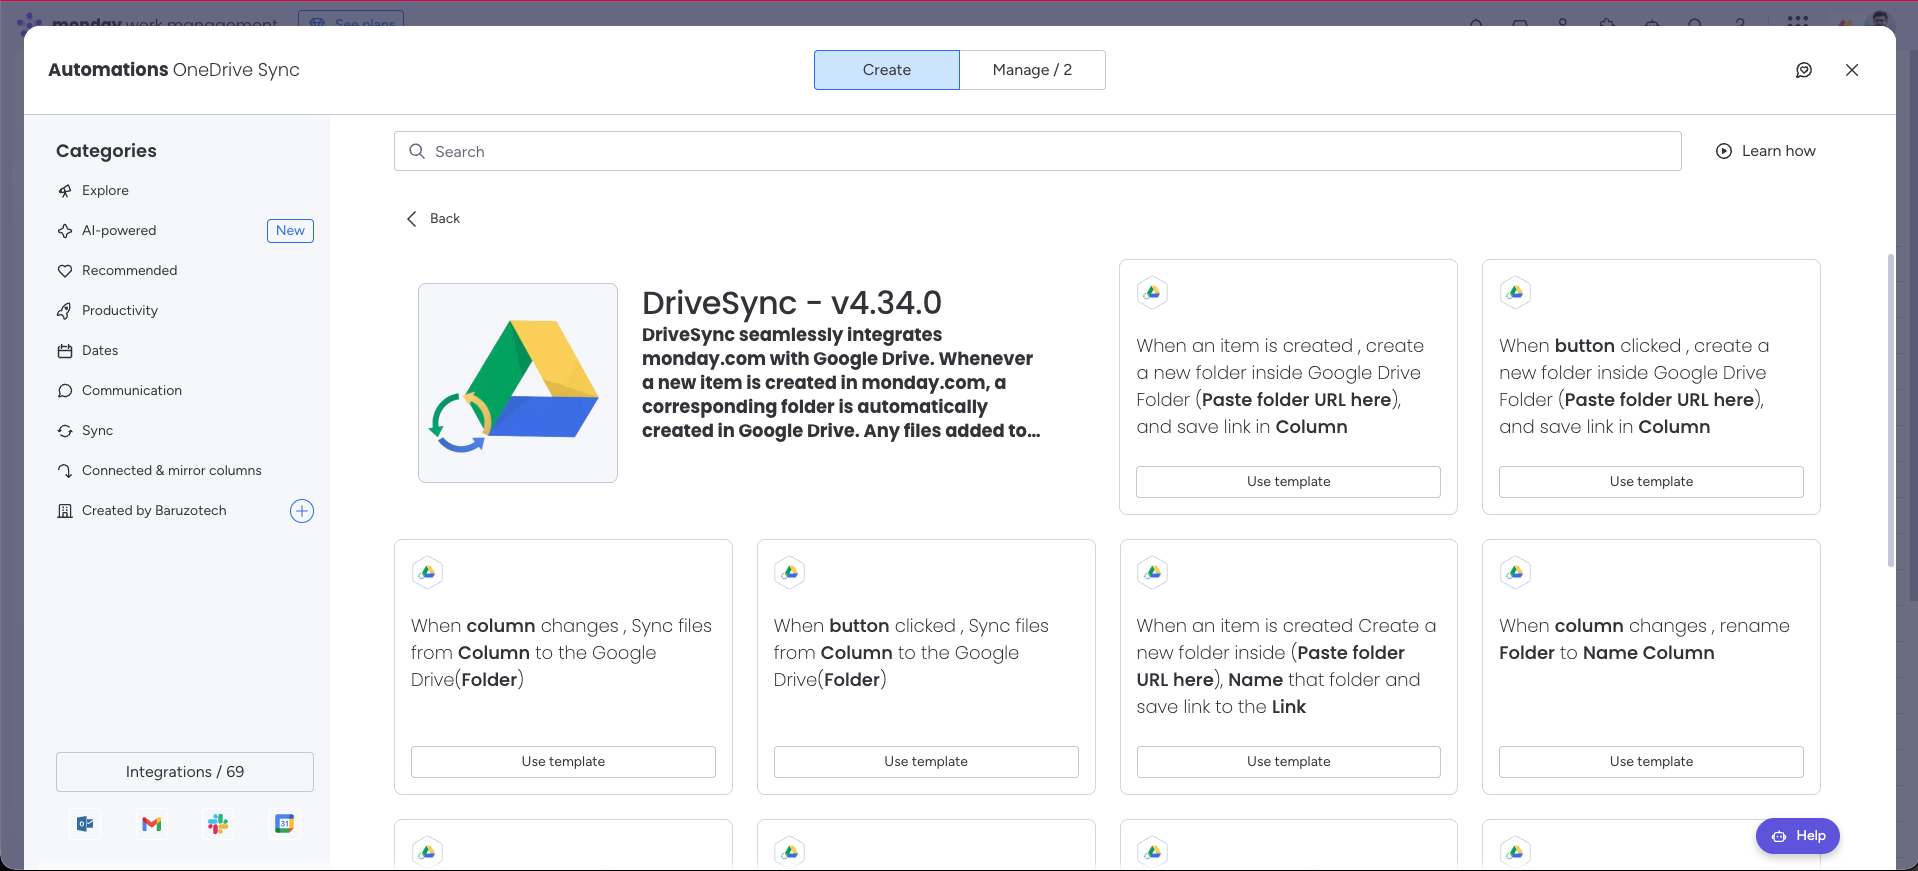1918x871 pixels.
Task: Use template for button clicked Sync files
Action: [926, 762]
